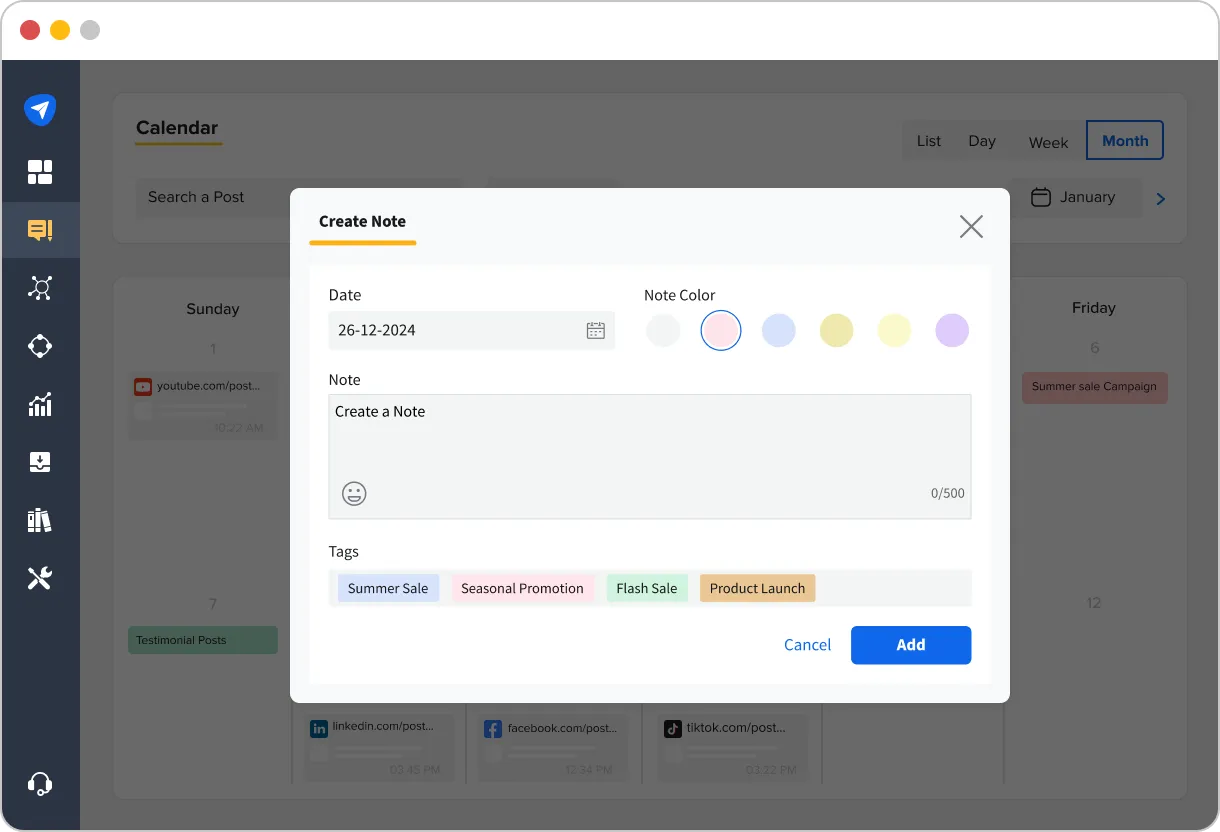Switch to List view
The height and width of the screenshot is (832, 1220).
coord(929,141)
